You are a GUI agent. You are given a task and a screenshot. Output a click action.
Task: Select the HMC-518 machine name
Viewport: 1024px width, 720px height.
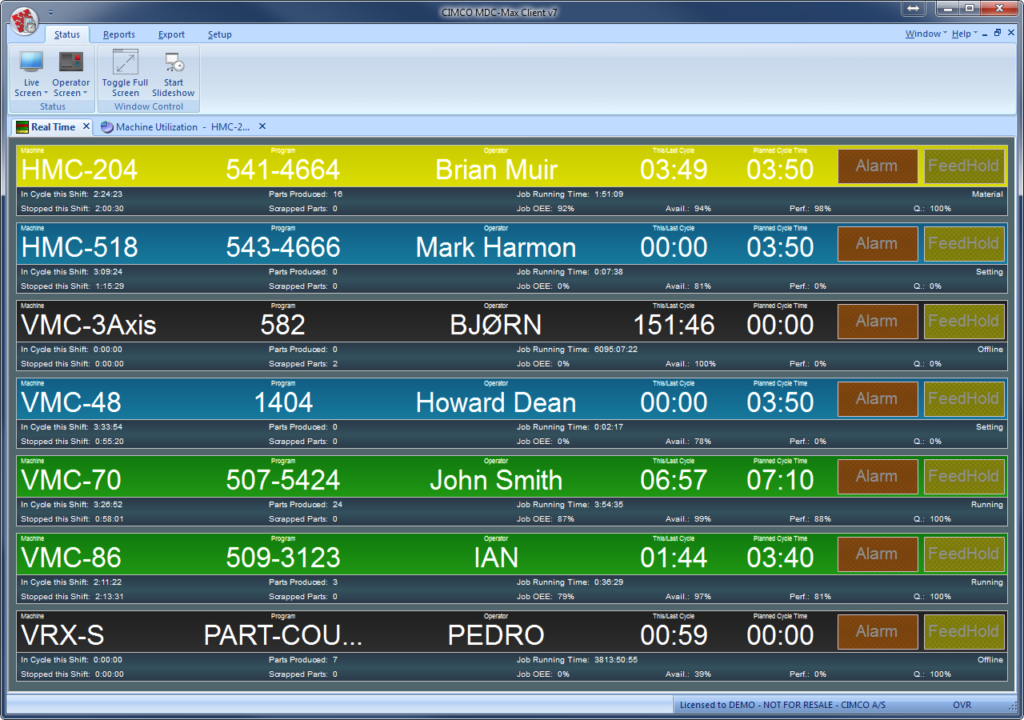[x=80, y=248]
